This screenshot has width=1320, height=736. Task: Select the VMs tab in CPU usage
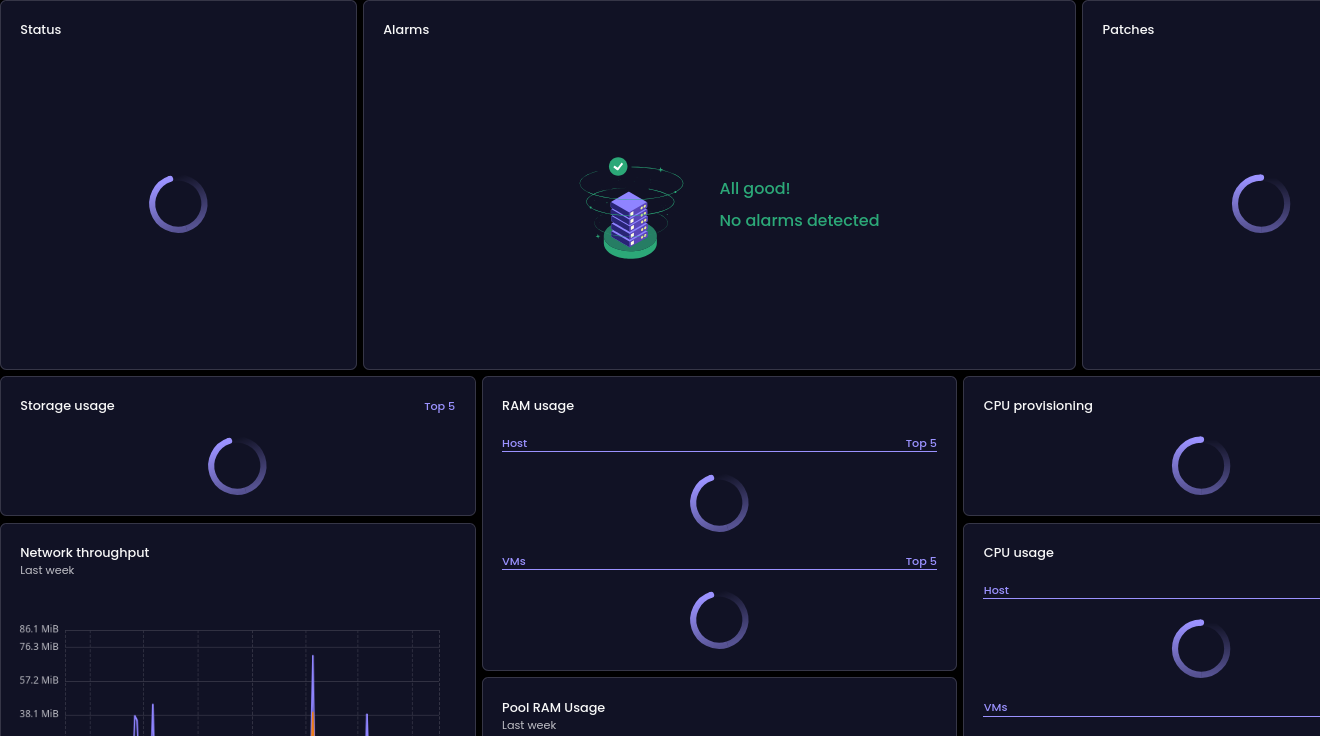click(x=996, y=707)
